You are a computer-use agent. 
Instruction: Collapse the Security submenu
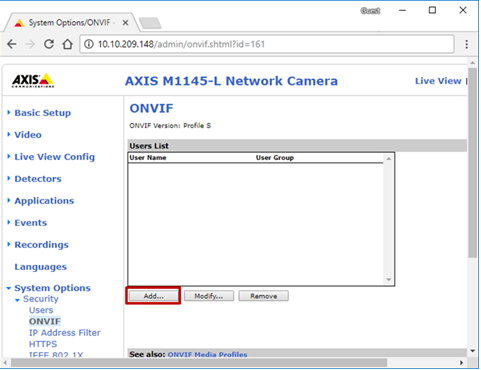(x=40, y=299)
